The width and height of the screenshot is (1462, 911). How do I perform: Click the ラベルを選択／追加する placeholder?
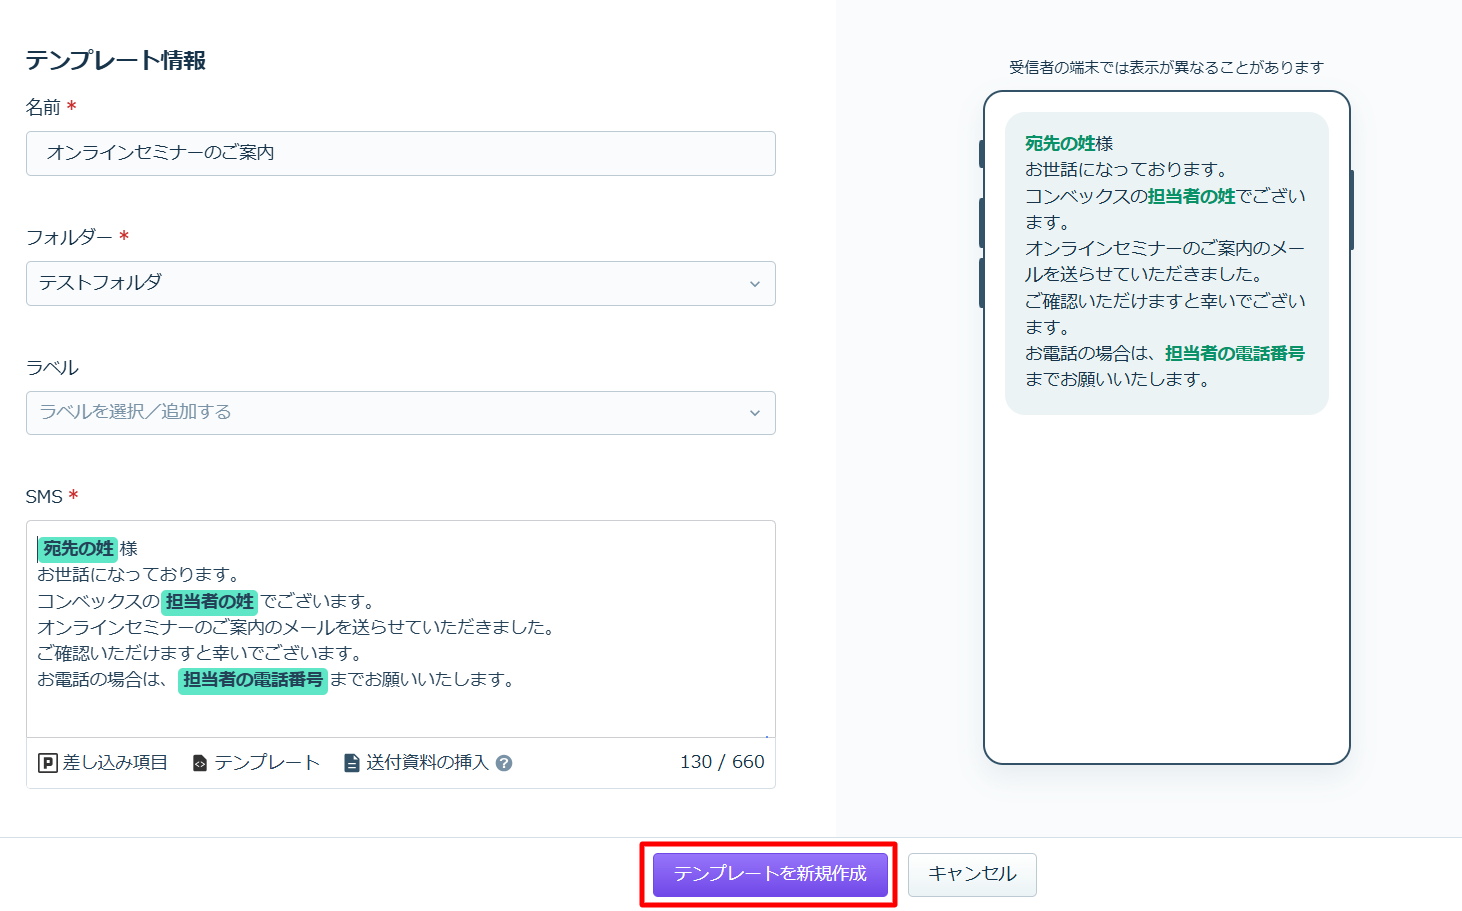135,412
